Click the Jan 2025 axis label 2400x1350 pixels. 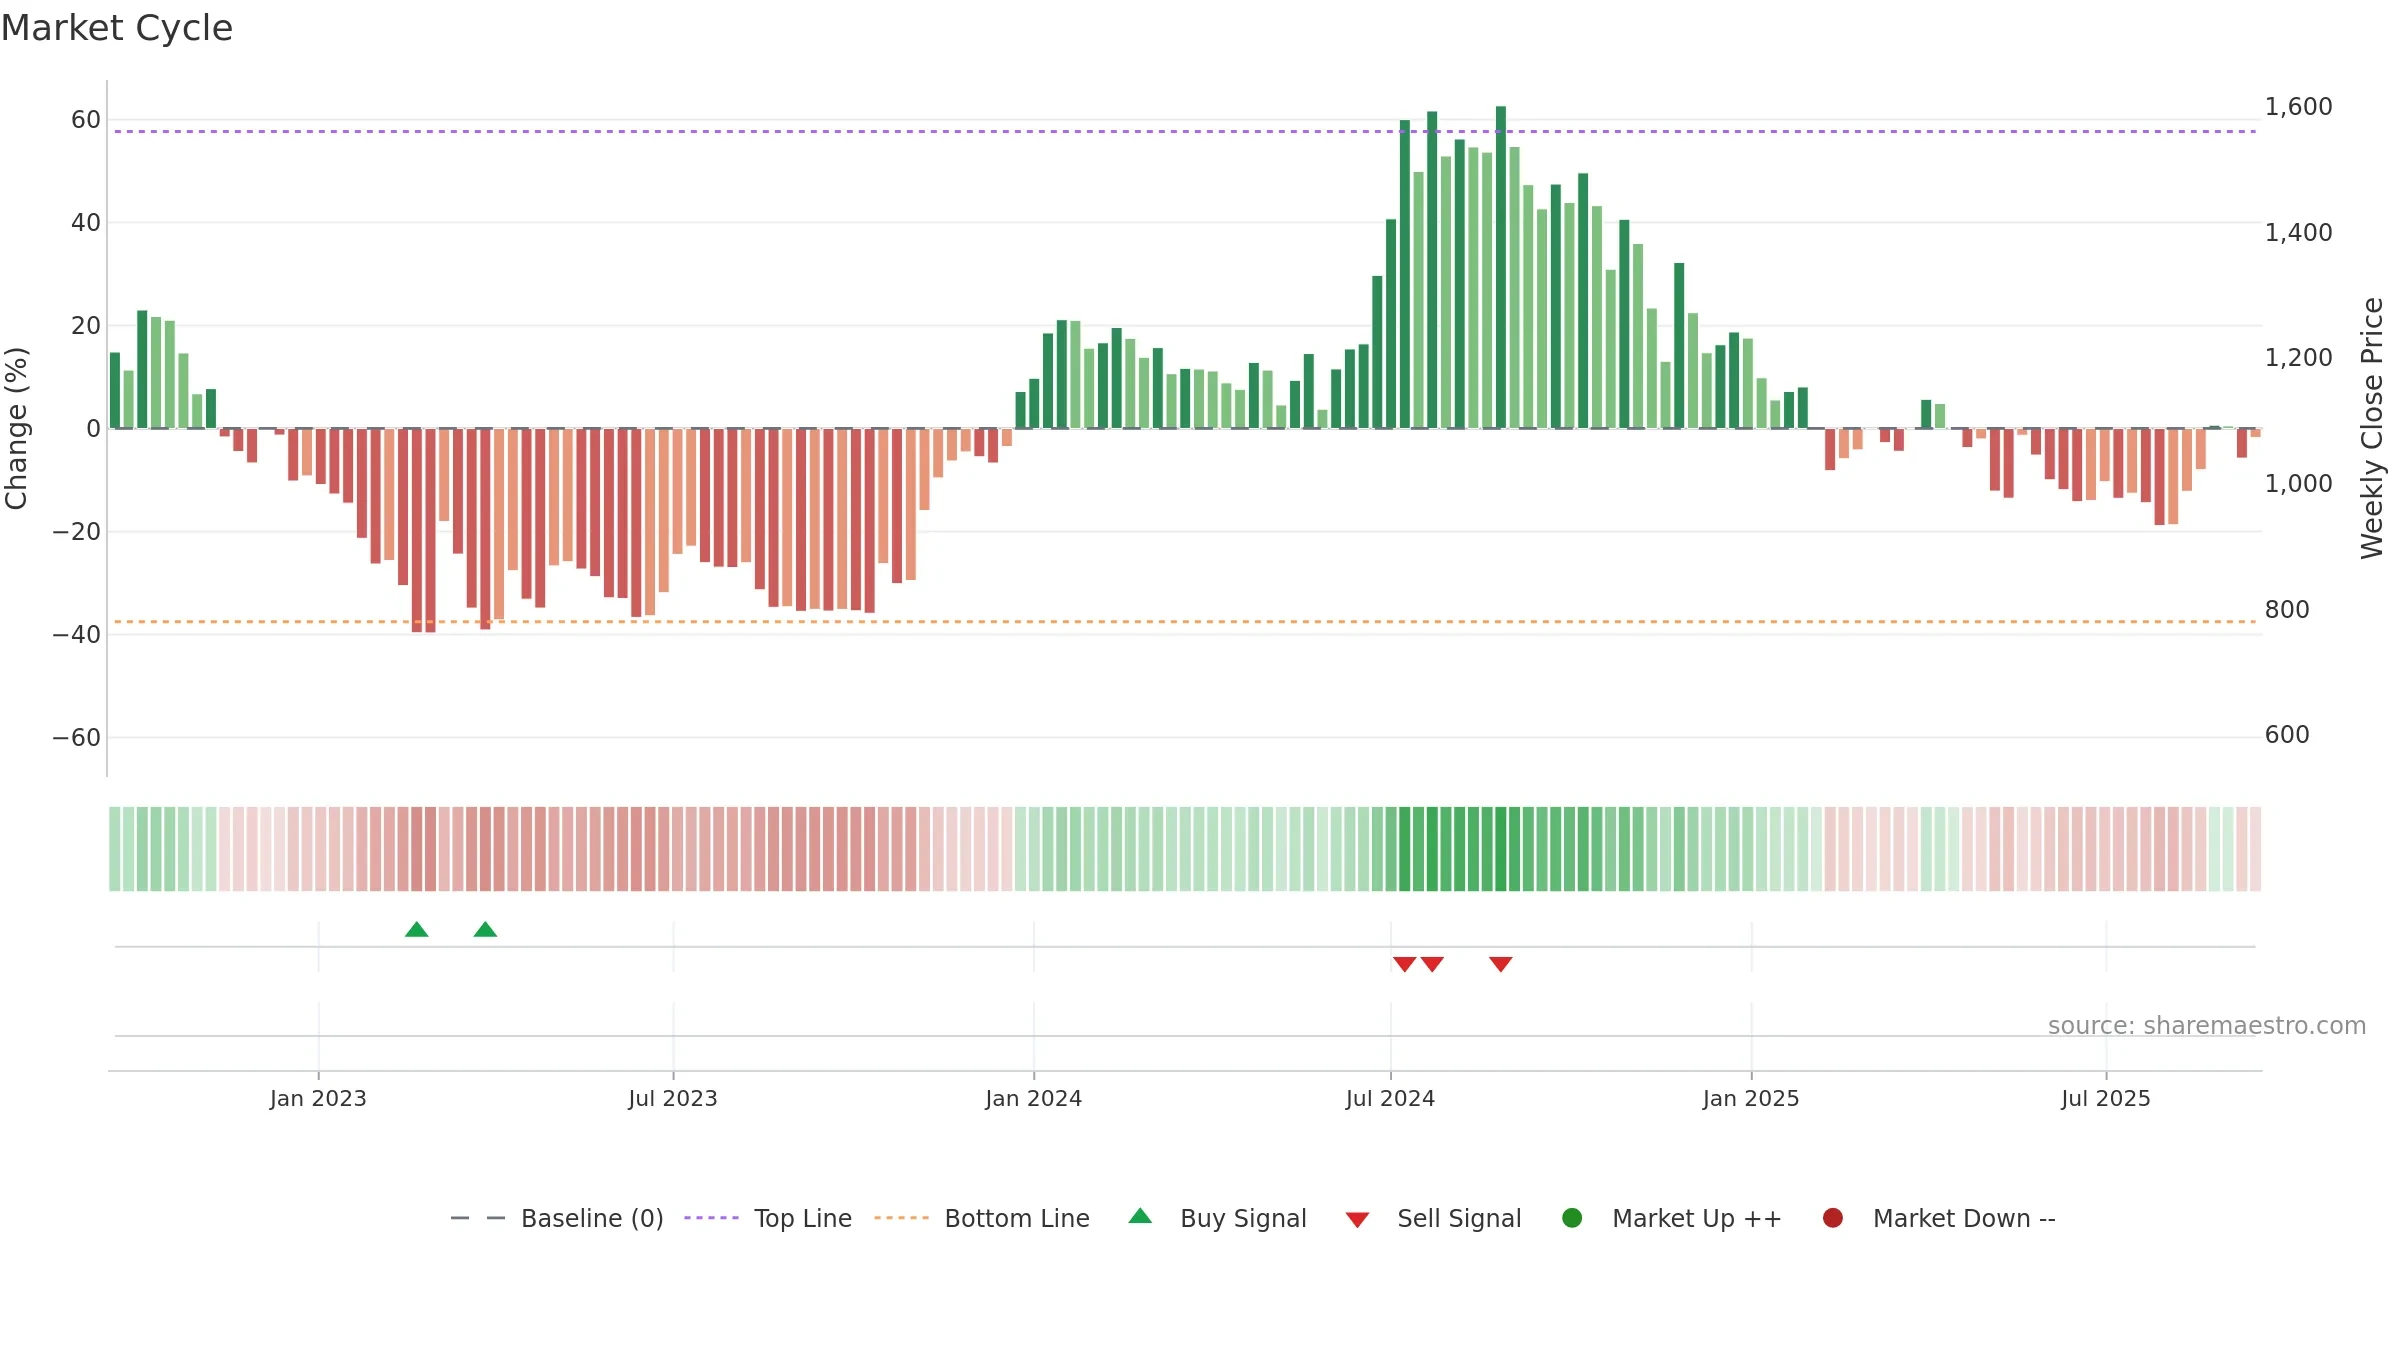click(x=1751, y=1098)
